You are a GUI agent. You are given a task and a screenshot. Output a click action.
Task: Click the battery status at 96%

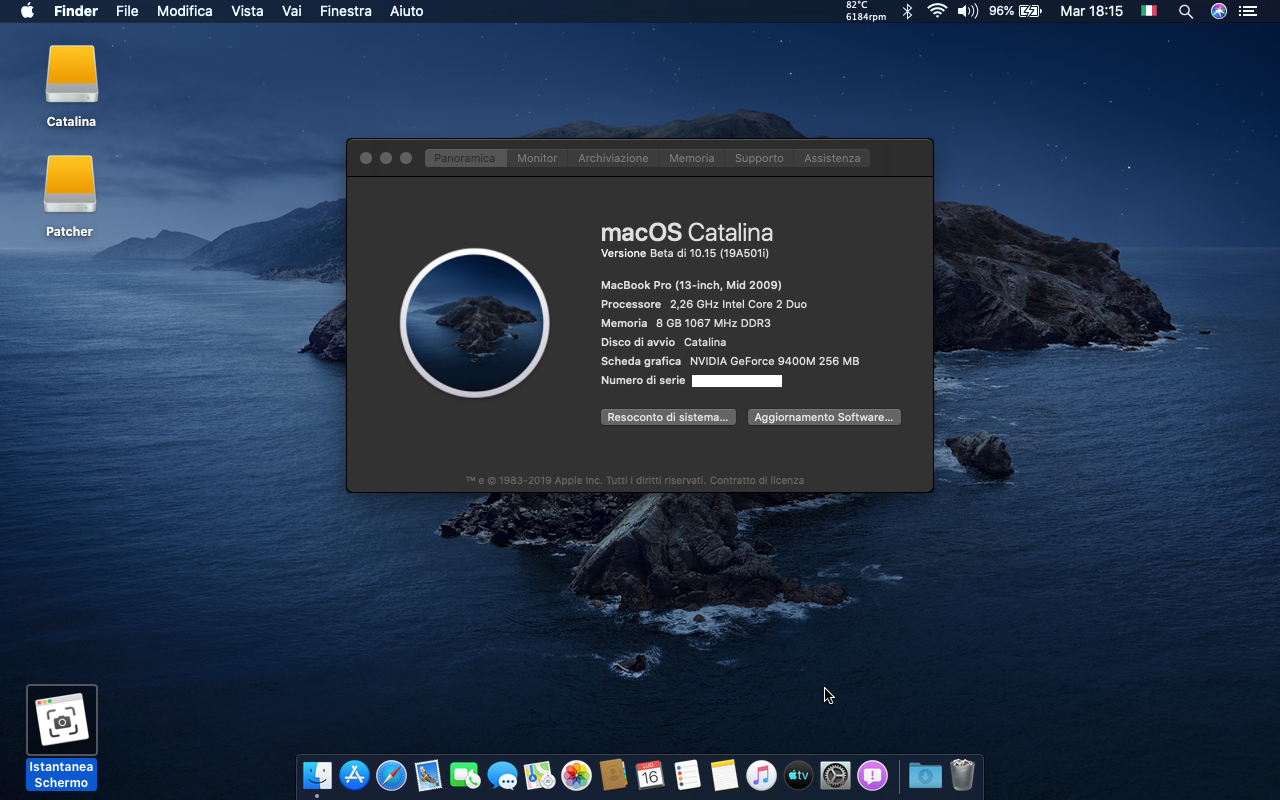(1015, 11)
